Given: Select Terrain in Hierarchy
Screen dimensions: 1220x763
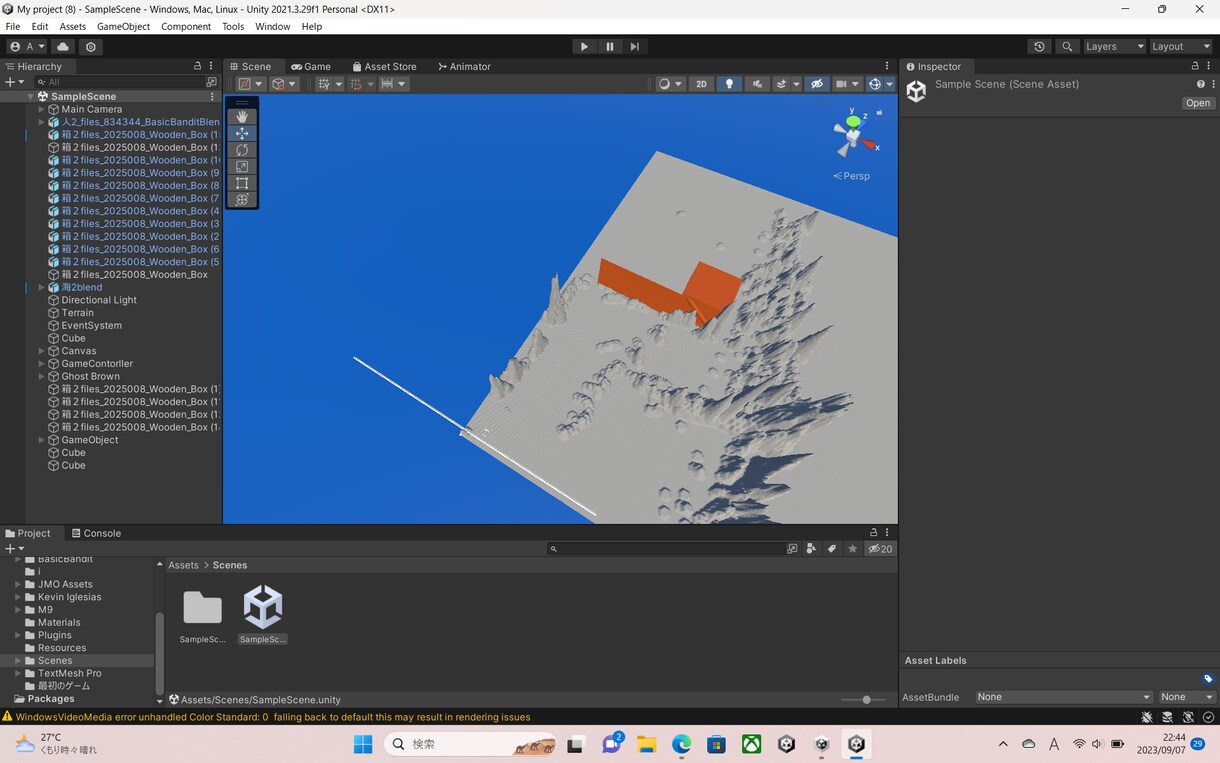Looking at the screenshot, I should click(x=77, y=313).
